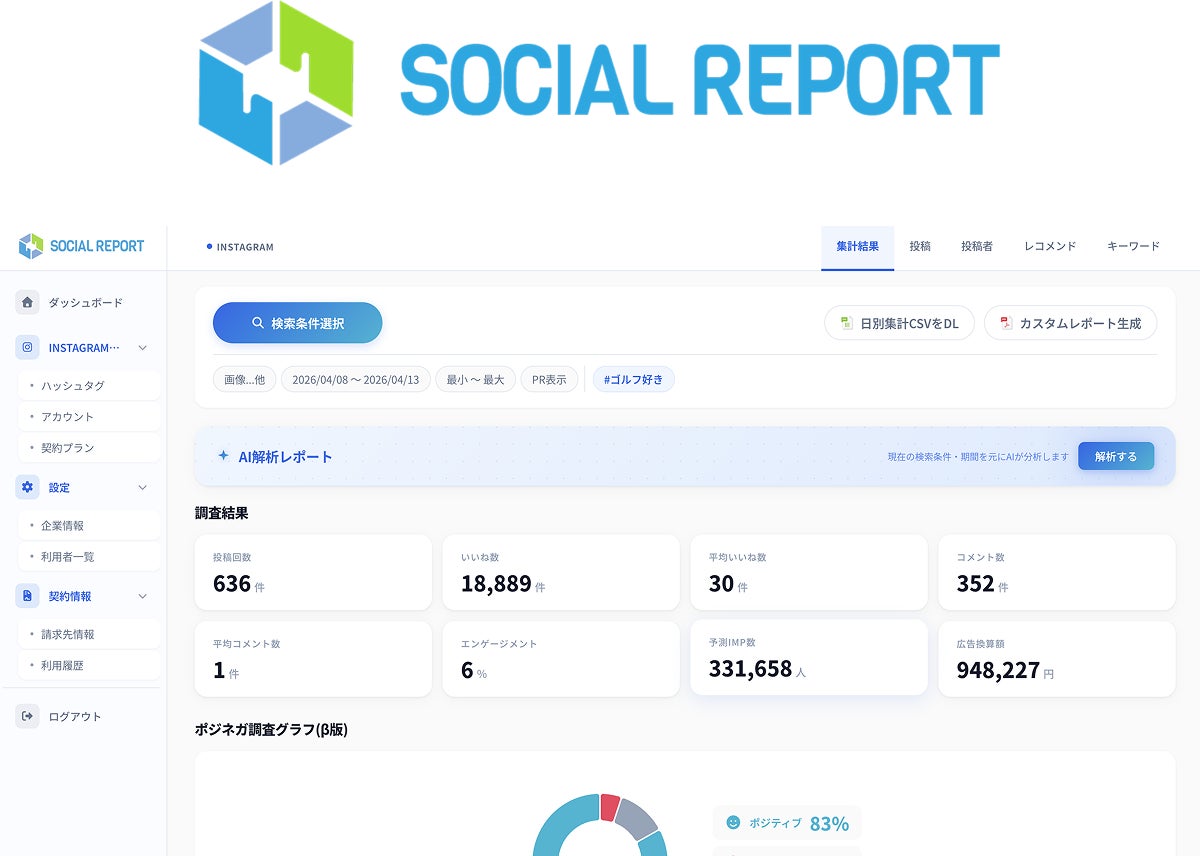1200x856 pixels.
Task: Click the red segment of donut chart
Action: point(609,808)
